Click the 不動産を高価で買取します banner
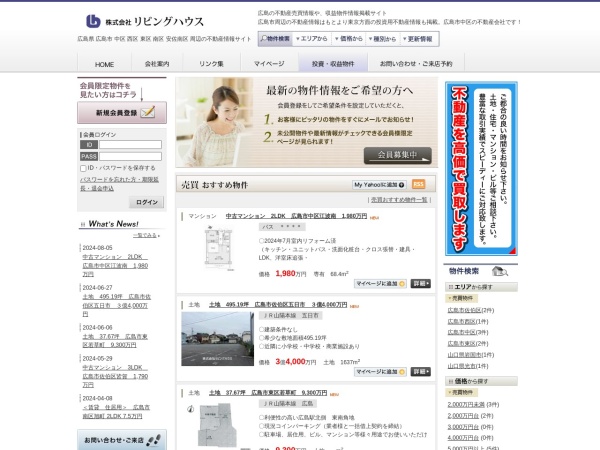 click(481, 169)
